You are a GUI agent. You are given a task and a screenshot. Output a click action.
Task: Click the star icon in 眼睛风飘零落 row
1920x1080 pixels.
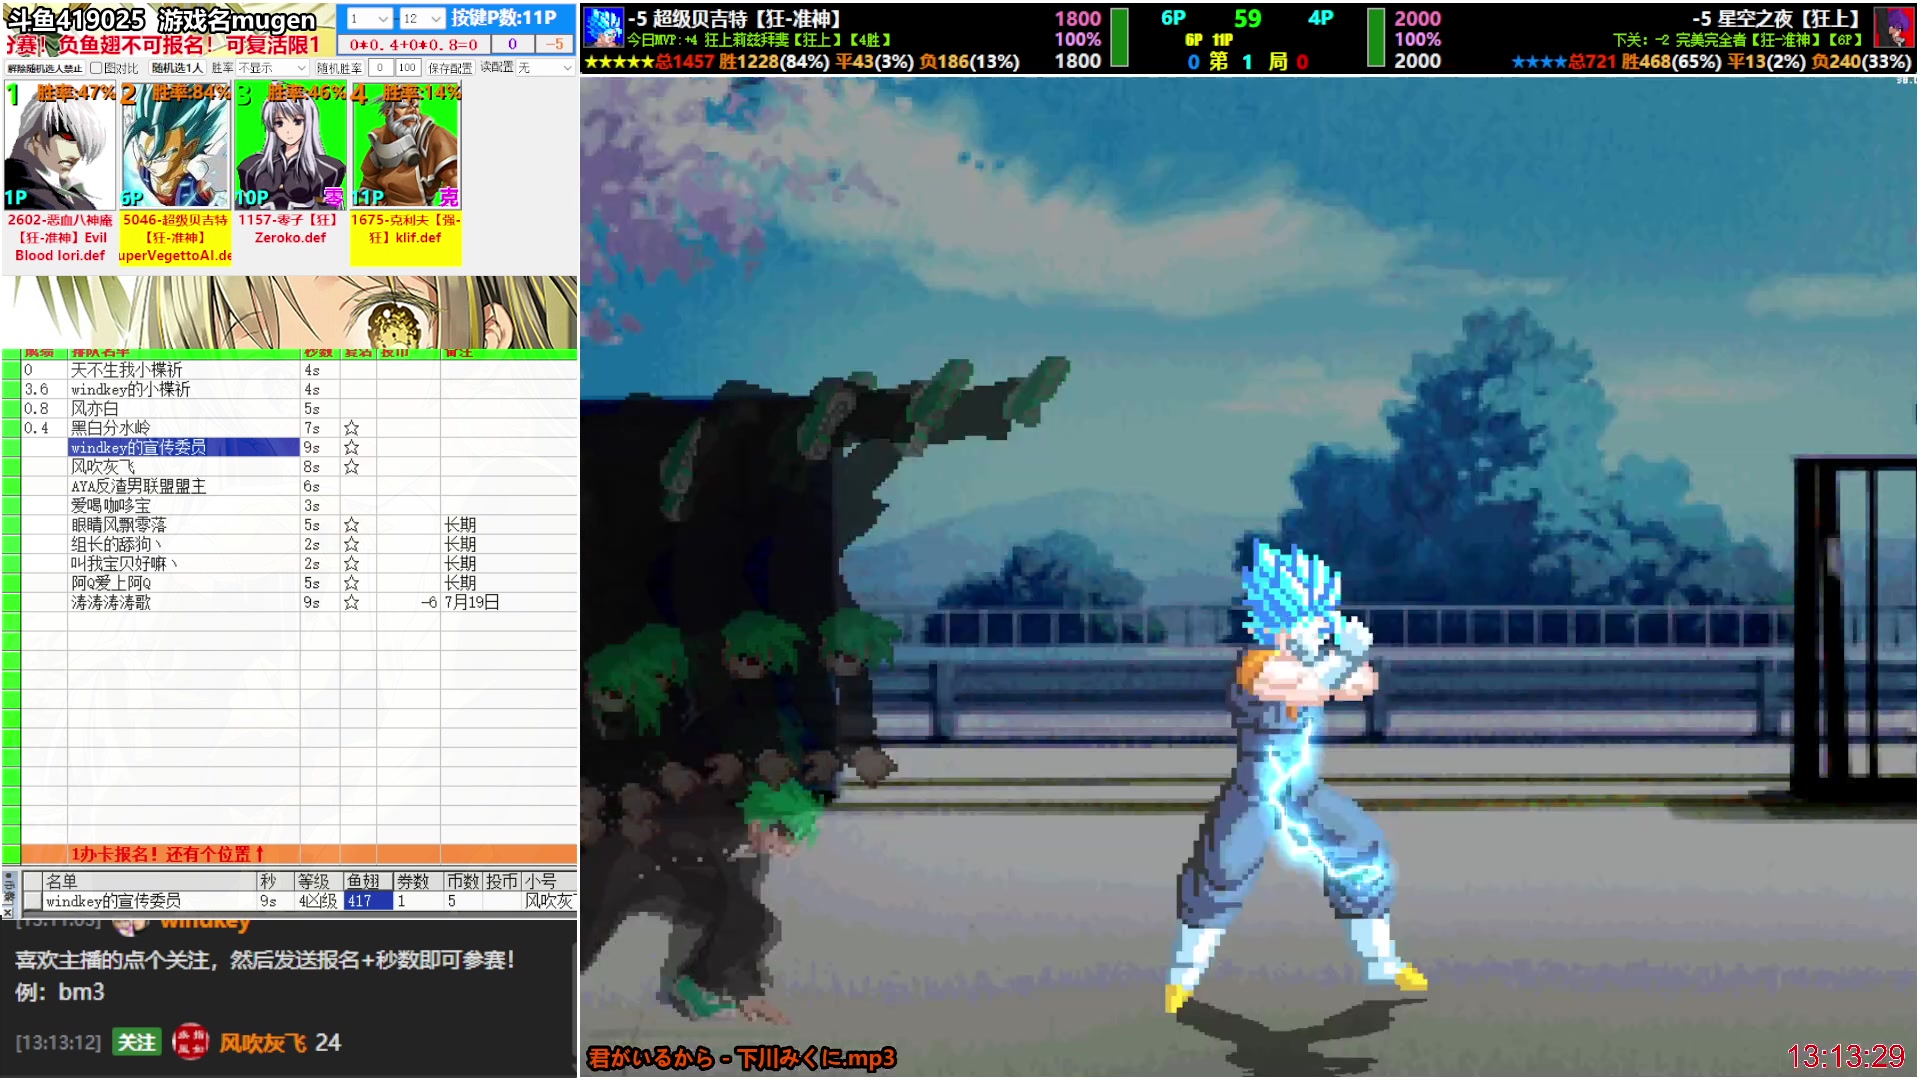[351, 525]
